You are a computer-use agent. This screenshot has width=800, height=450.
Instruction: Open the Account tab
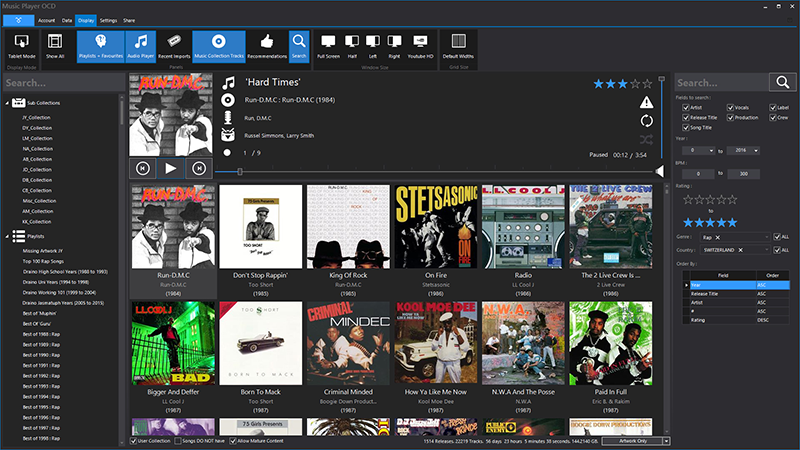tap(46, 20)
